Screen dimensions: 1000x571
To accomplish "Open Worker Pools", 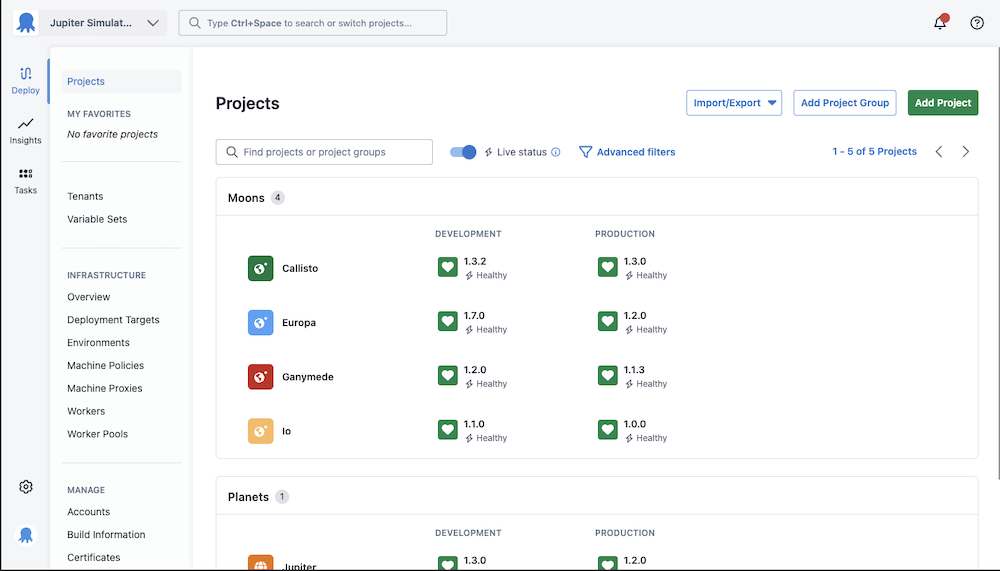I will pyautogui.click(x=97, y=434).
